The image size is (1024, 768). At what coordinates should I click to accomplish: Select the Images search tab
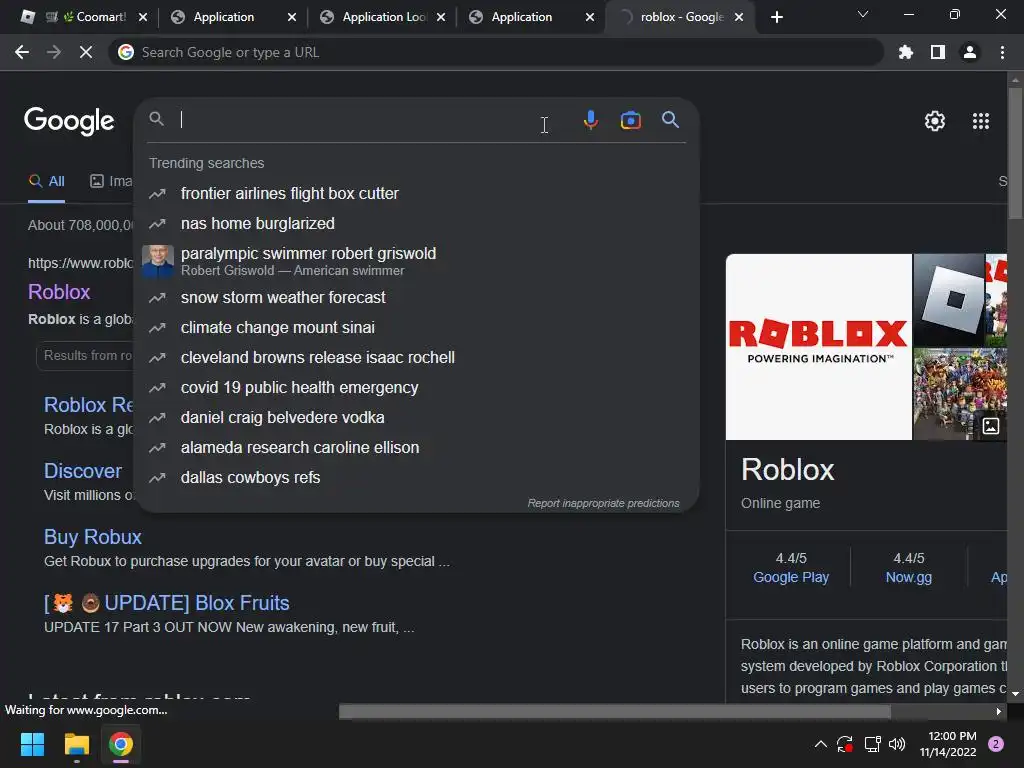(111, 181)
